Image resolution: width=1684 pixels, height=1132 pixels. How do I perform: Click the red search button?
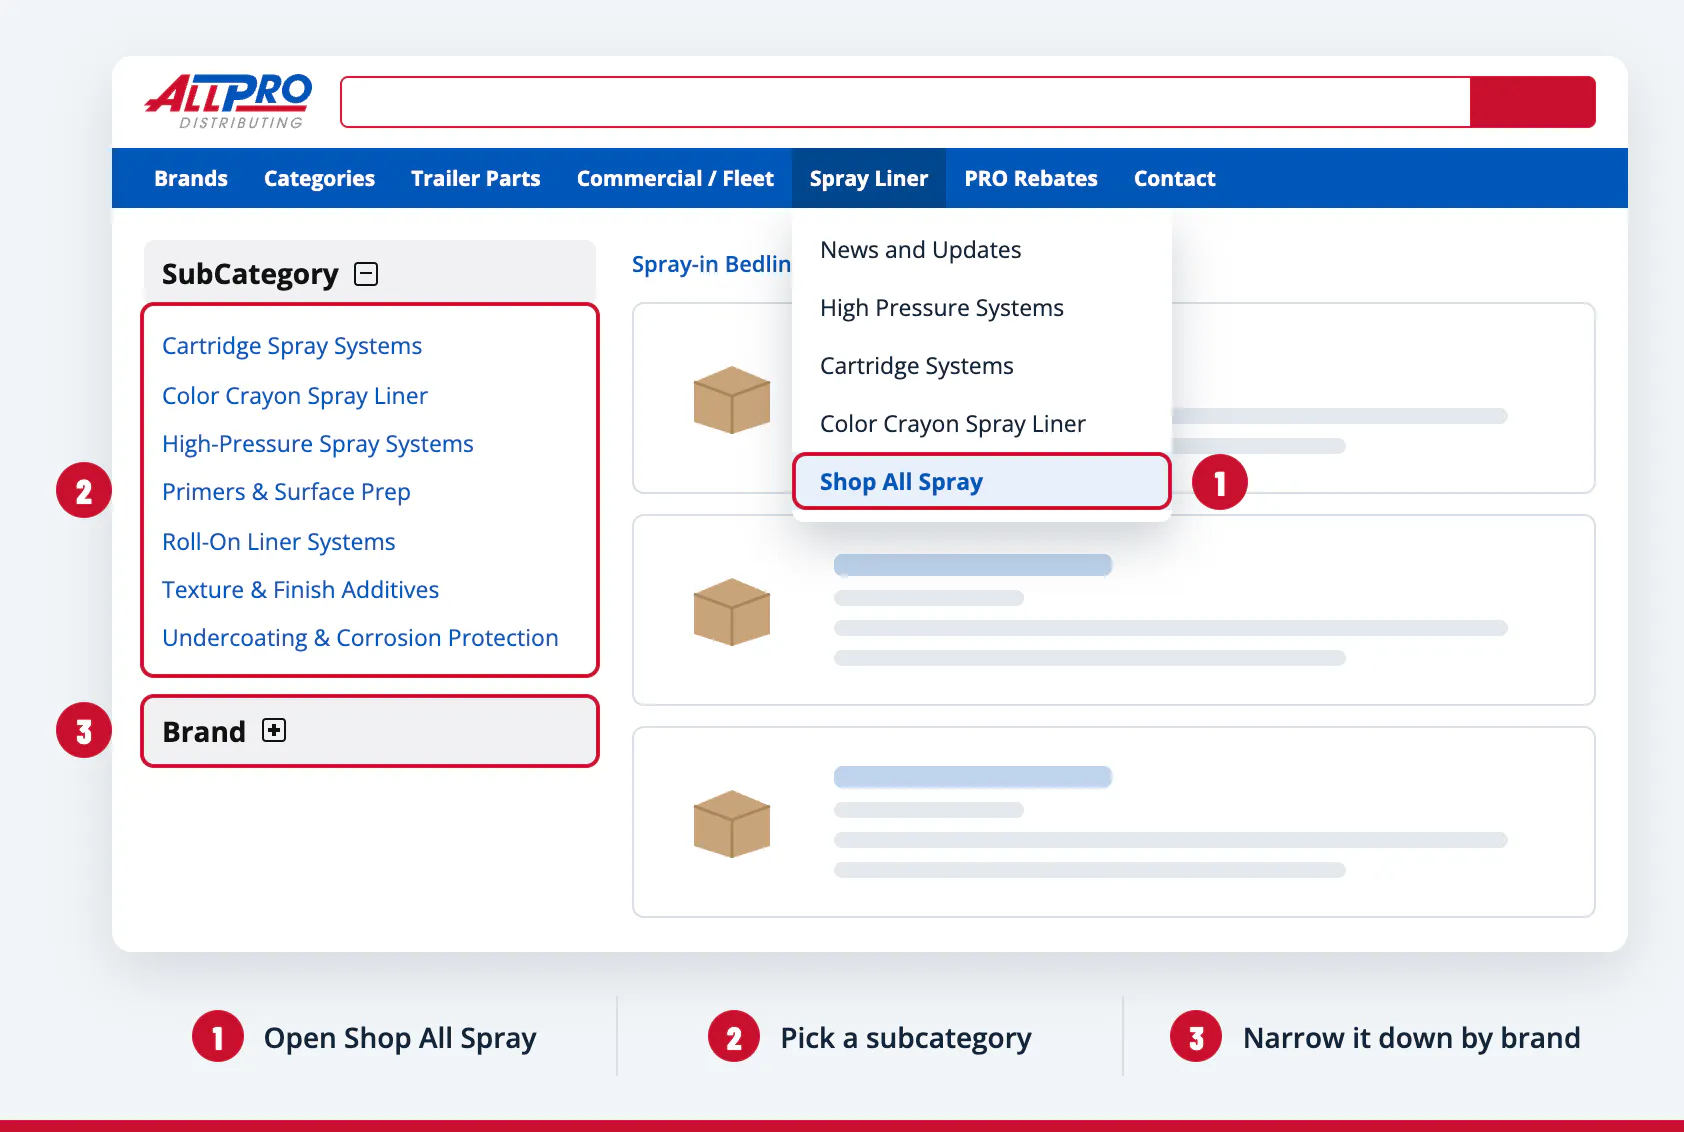point(1533,102)
